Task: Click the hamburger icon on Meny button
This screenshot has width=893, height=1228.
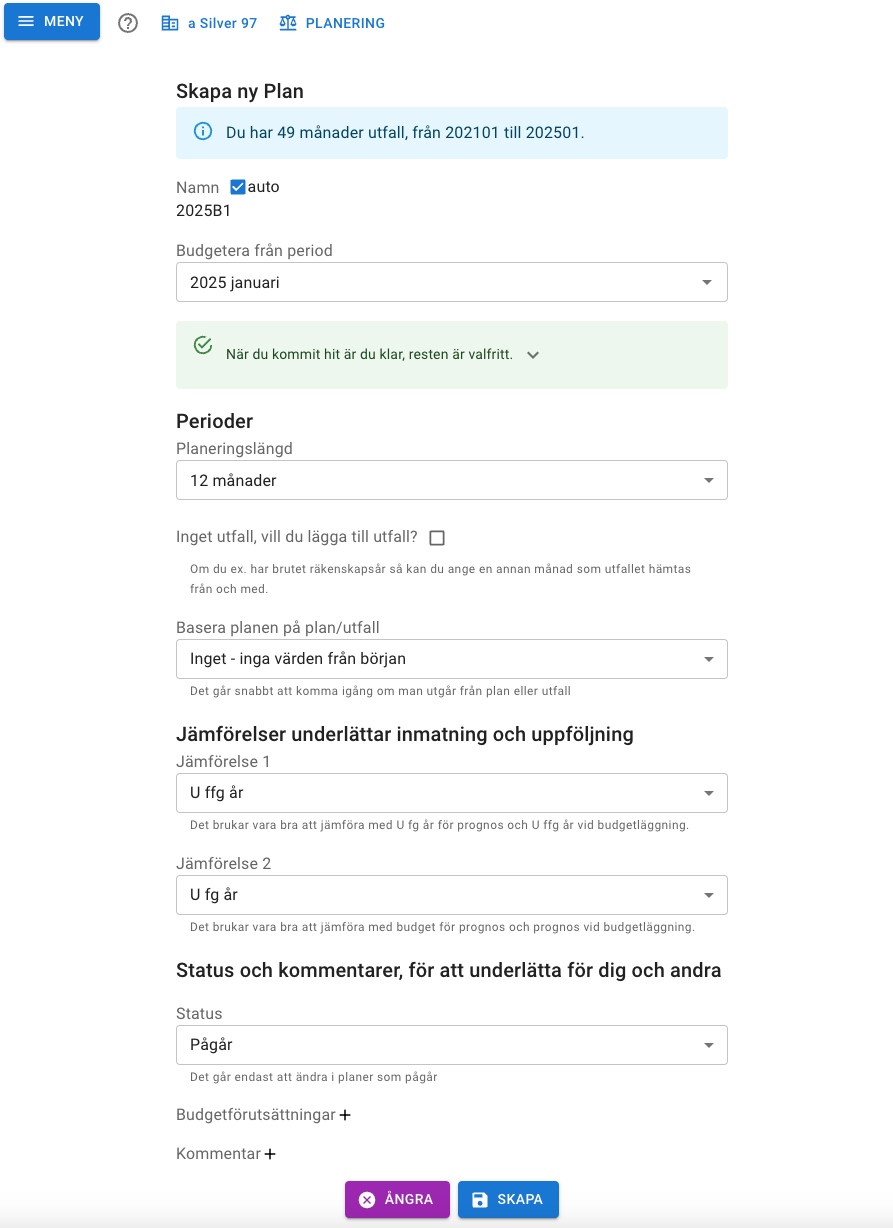Action: point(26,22)
